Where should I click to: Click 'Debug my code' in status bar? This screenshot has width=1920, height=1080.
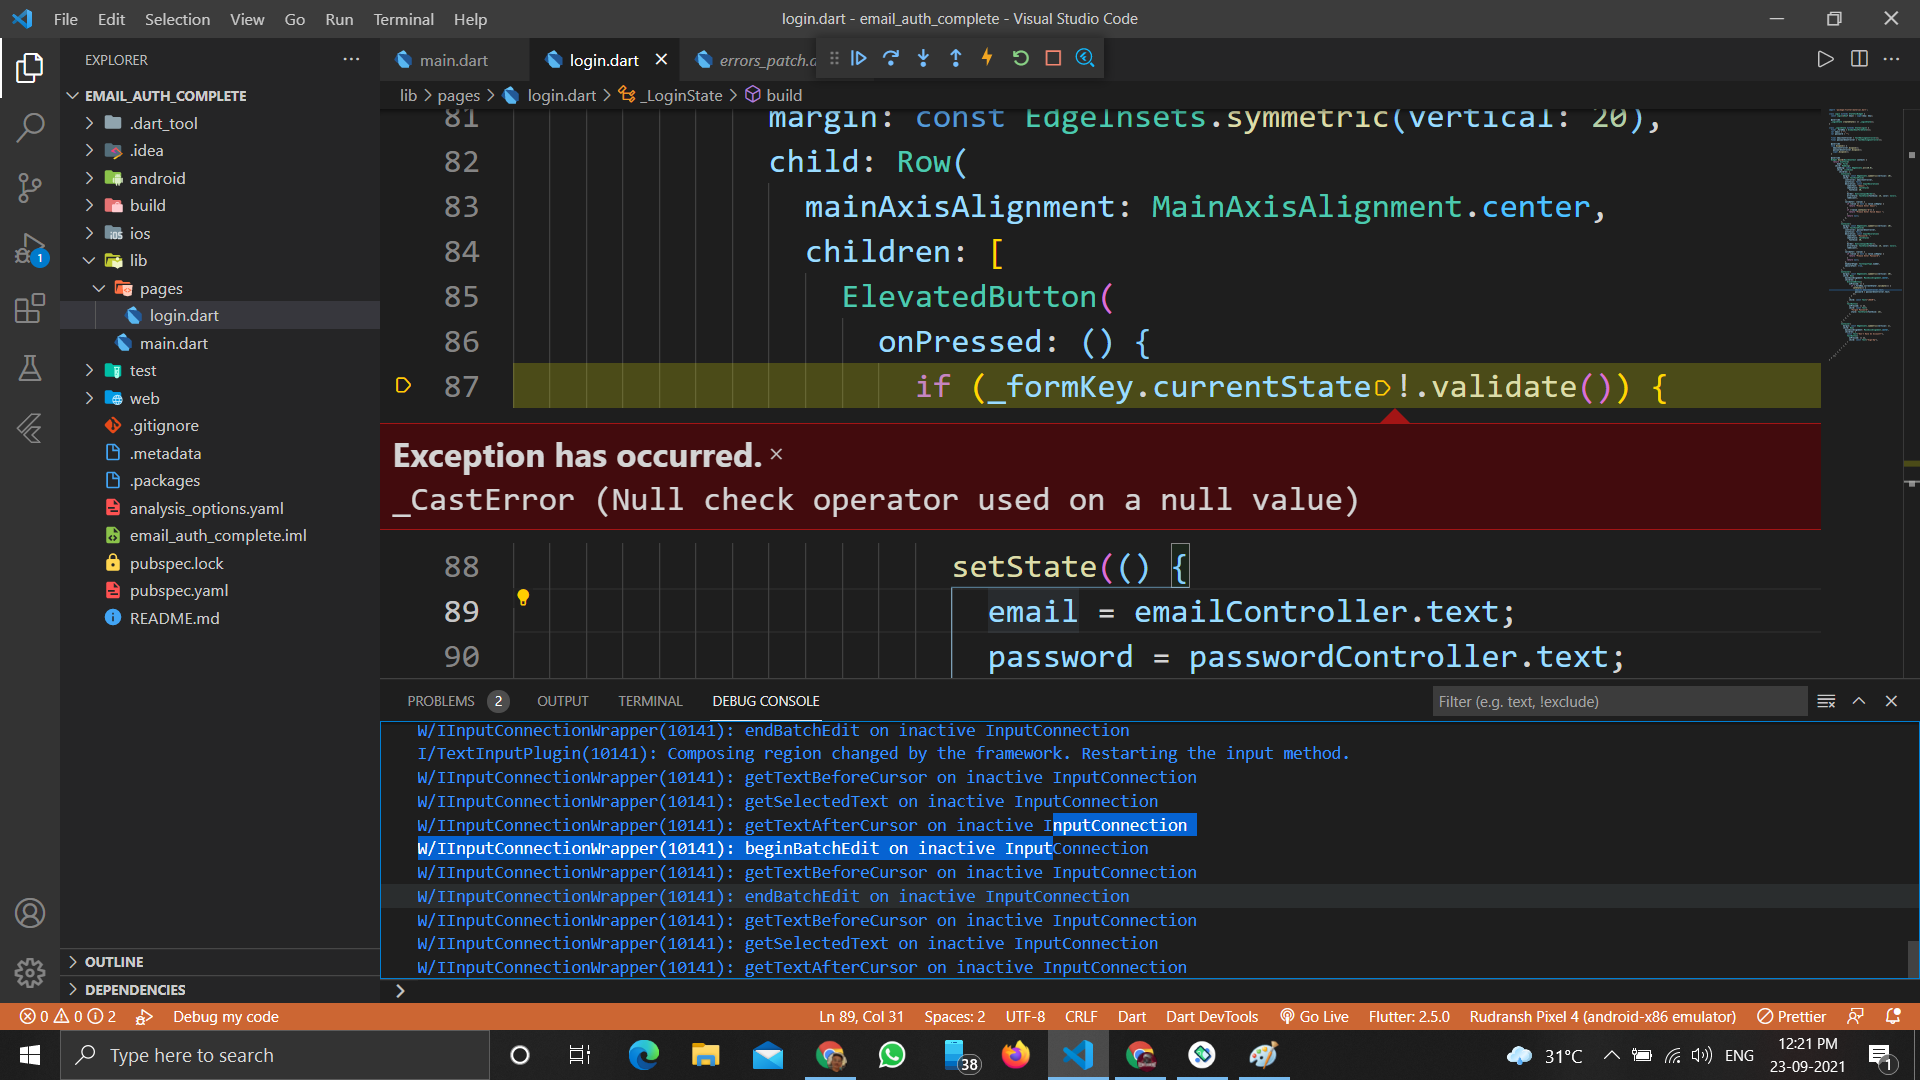click(225, 1016)
